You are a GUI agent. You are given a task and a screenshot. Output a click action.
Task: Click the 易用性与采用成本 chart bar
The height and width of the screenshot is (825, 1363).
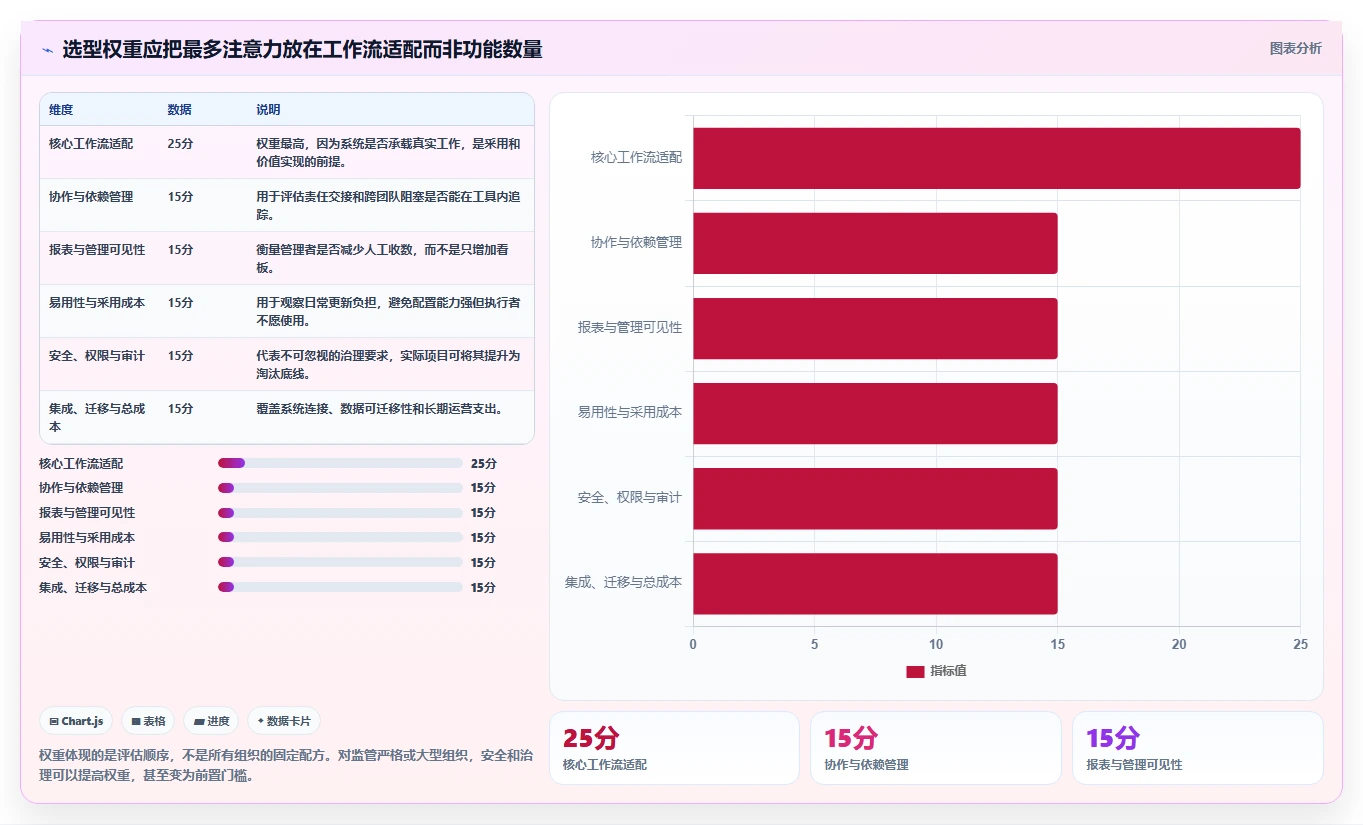click(x=875, y=413)
